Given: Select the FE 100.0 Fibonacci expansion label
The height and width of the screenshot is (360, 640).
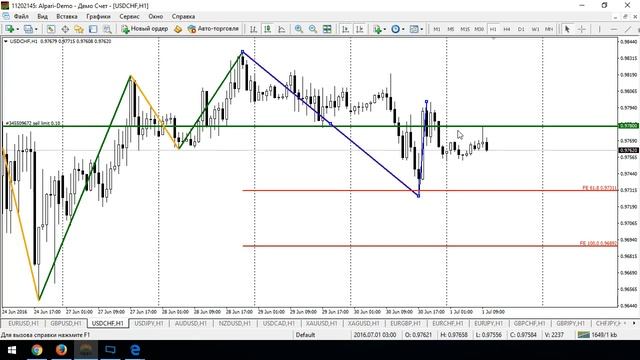Looking at the screenshot, I should tap(598, 243).
